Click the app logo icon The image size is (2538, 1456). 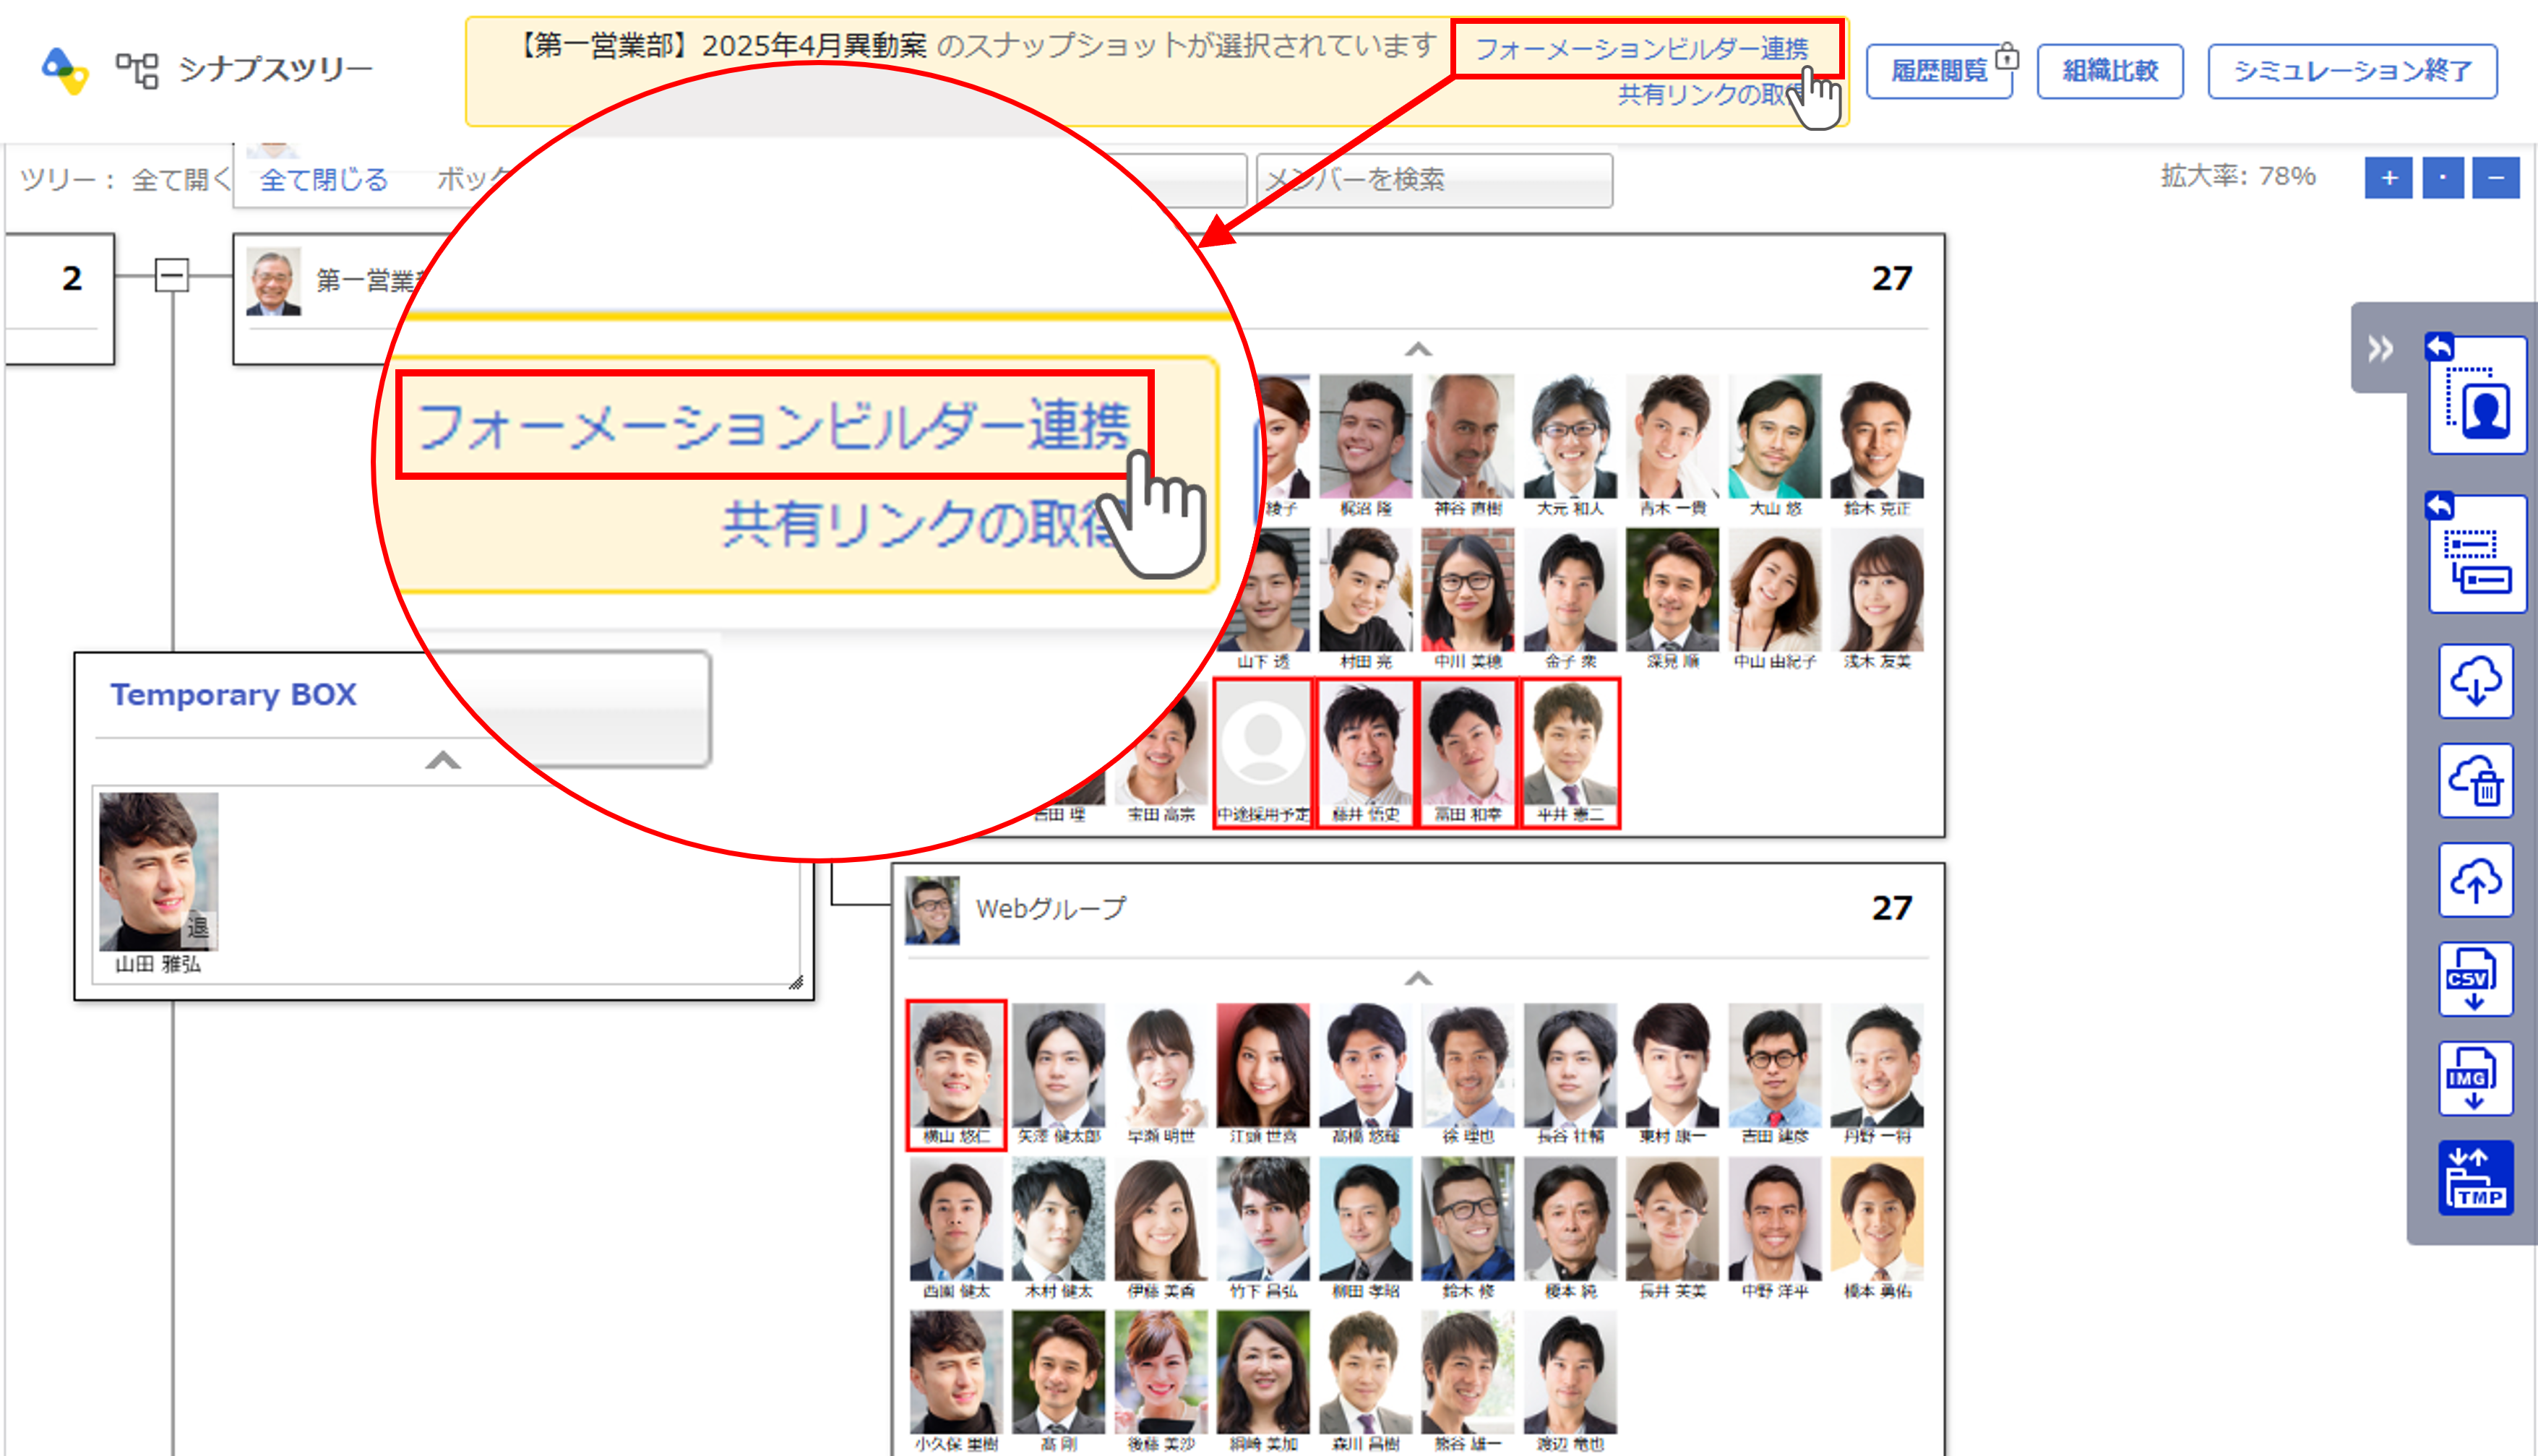point(64,70)
